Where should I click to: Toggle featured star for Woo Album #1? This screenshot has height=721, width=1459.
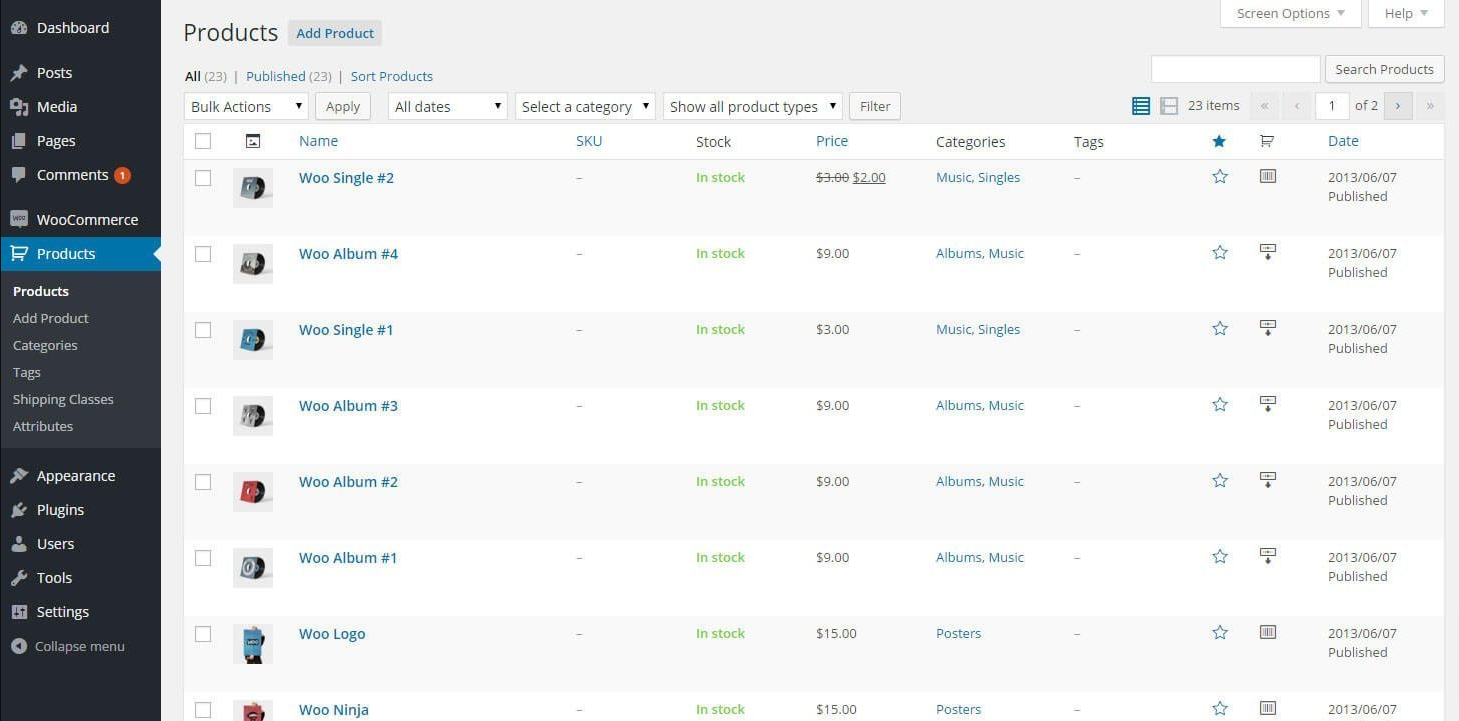[x=1219, y=557]
